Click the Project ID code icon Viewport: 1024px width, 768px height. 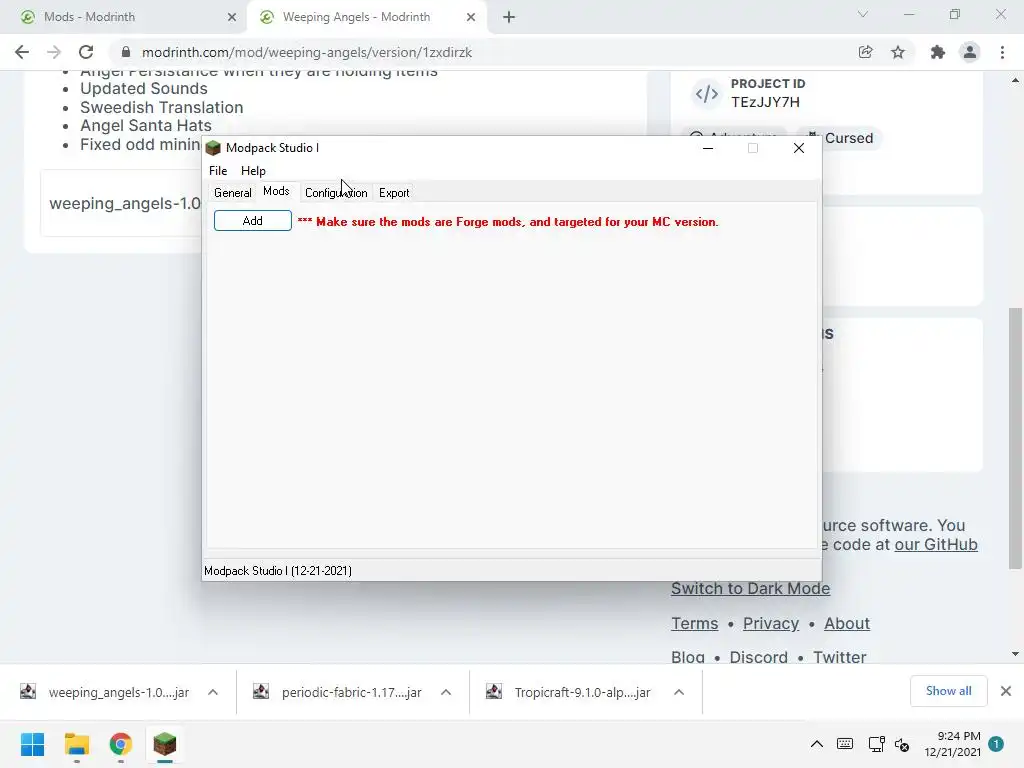coord(707,93)
